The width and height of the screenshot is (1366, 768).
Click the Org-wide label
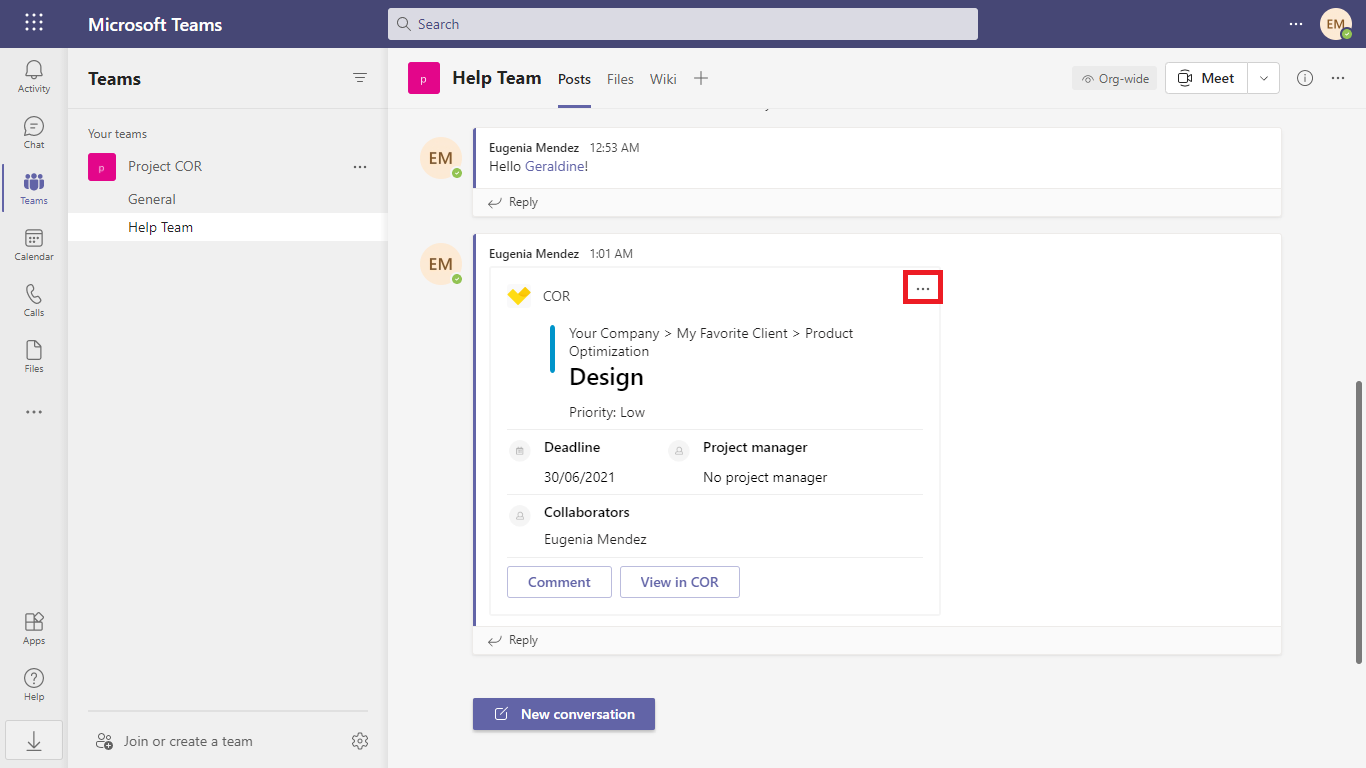click(x=1114, y=78)
